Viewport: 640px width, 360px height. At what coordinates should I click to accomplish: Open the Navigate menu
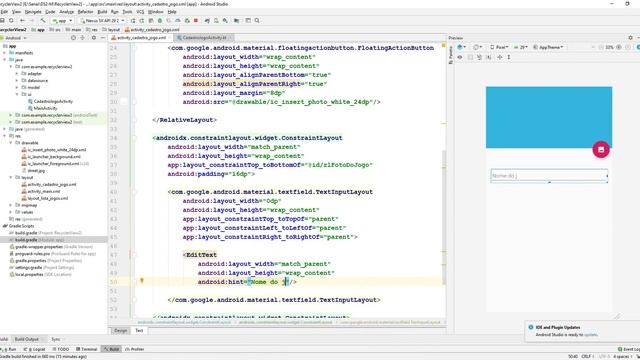pos(33,12)
